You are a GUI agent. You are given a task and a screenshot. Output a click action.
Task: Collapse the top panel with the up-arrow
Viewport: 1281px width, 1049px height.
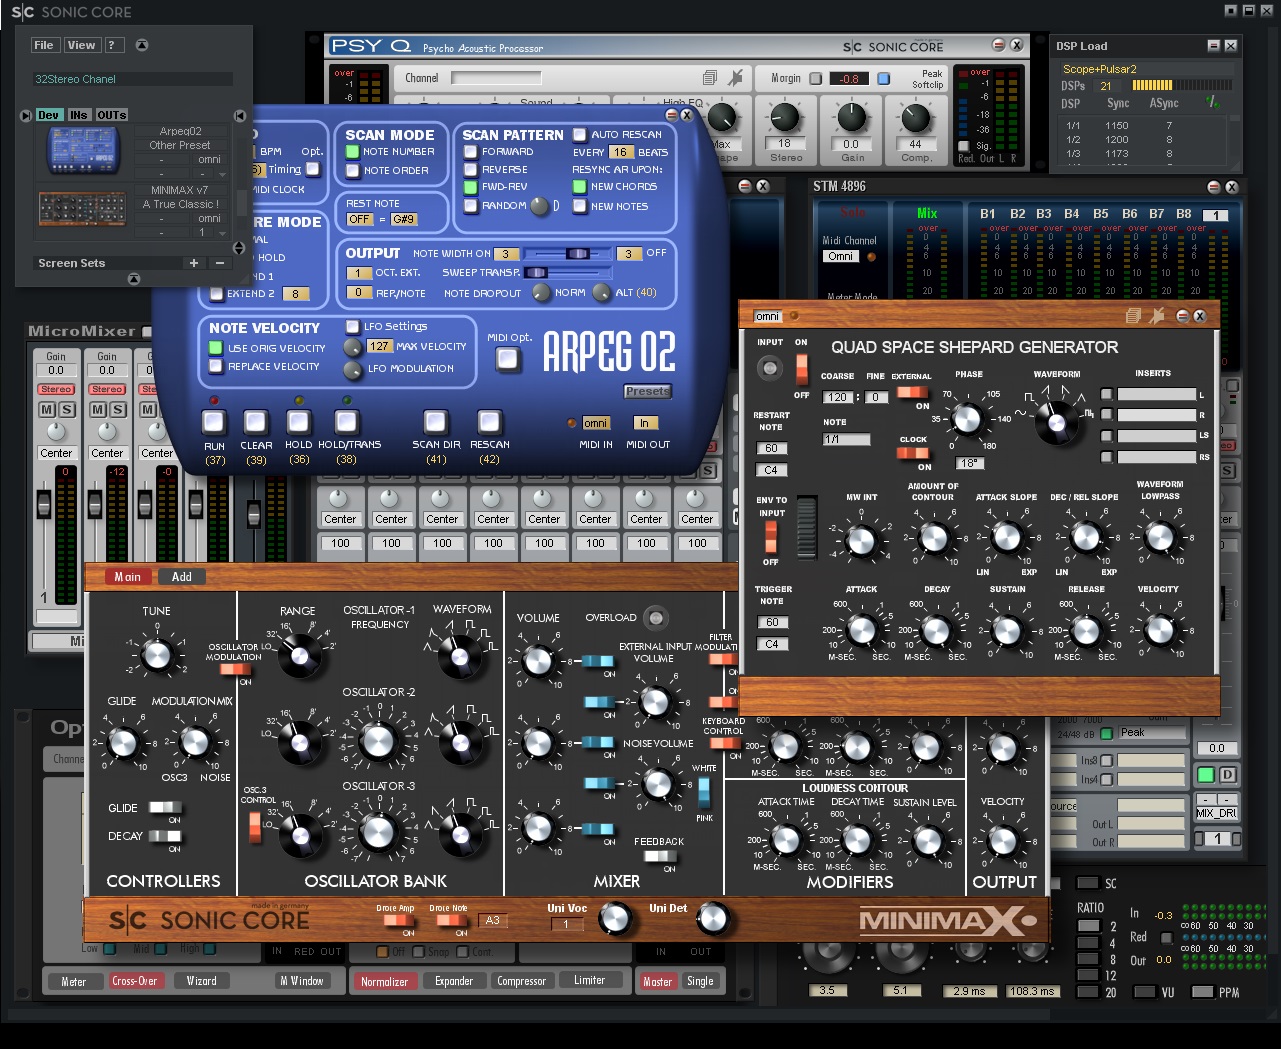(142, 45)
